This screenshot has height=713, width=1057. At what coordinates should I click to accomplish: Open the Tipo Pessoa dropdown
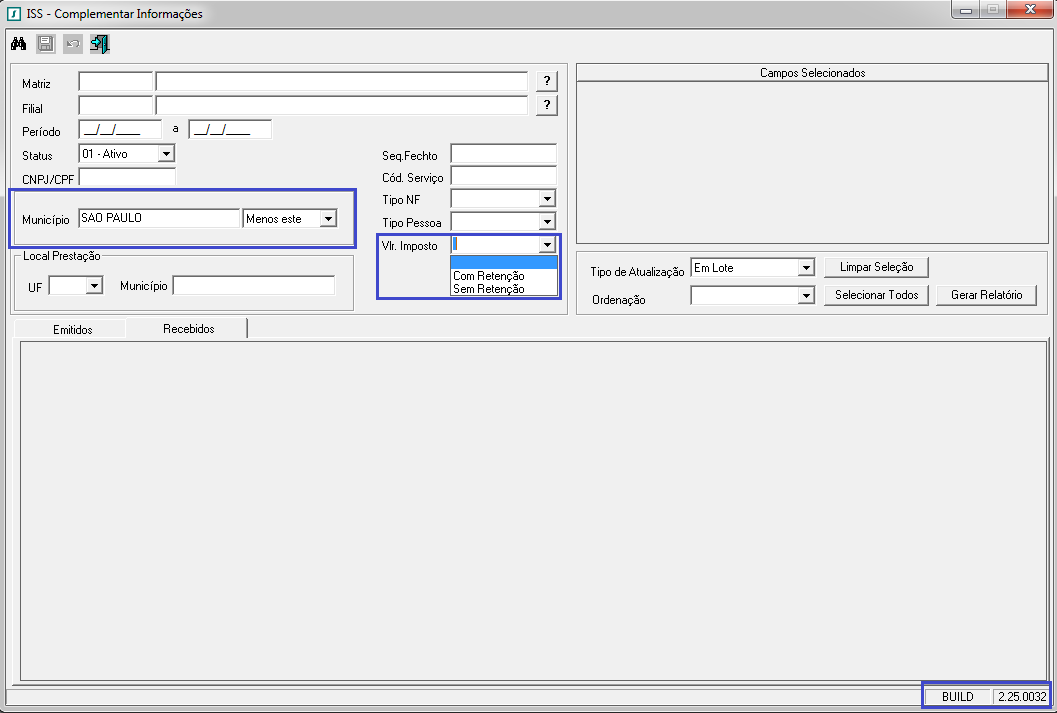[x=546, y=222]
